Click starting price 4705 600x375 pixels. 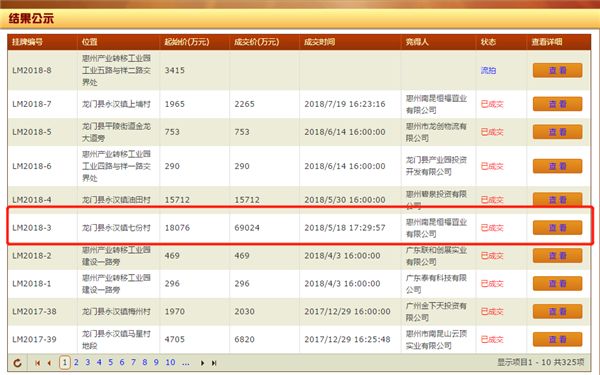click(175, 339)
